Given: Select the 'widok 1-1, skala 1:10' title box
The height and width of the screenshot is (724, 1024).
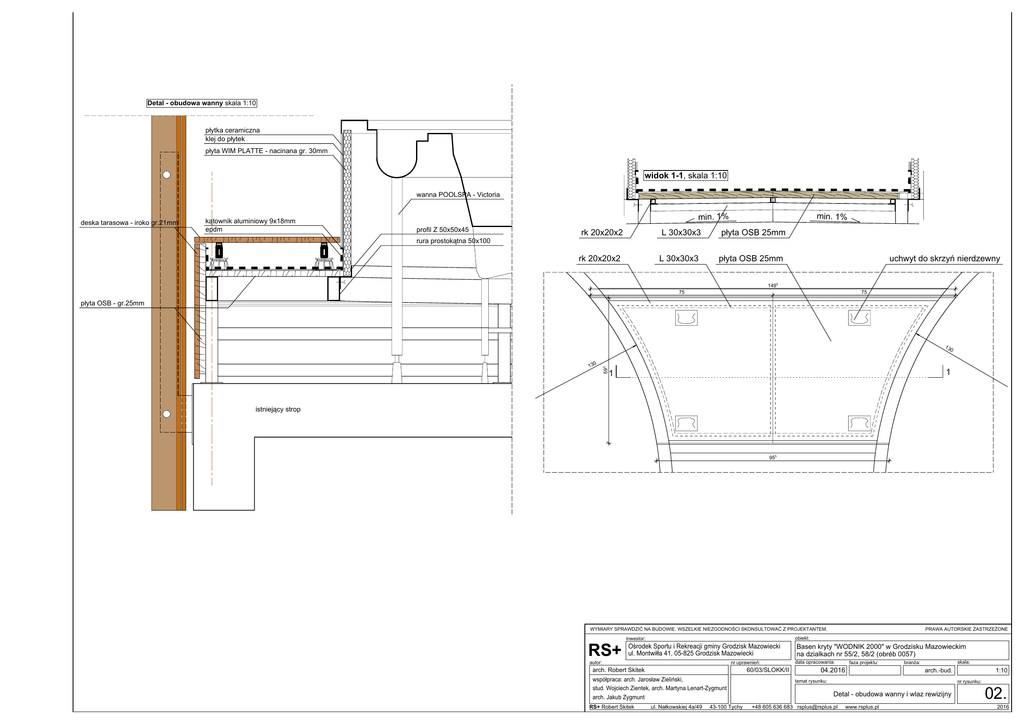Looking at the screenshot, I should click(686, 175).
